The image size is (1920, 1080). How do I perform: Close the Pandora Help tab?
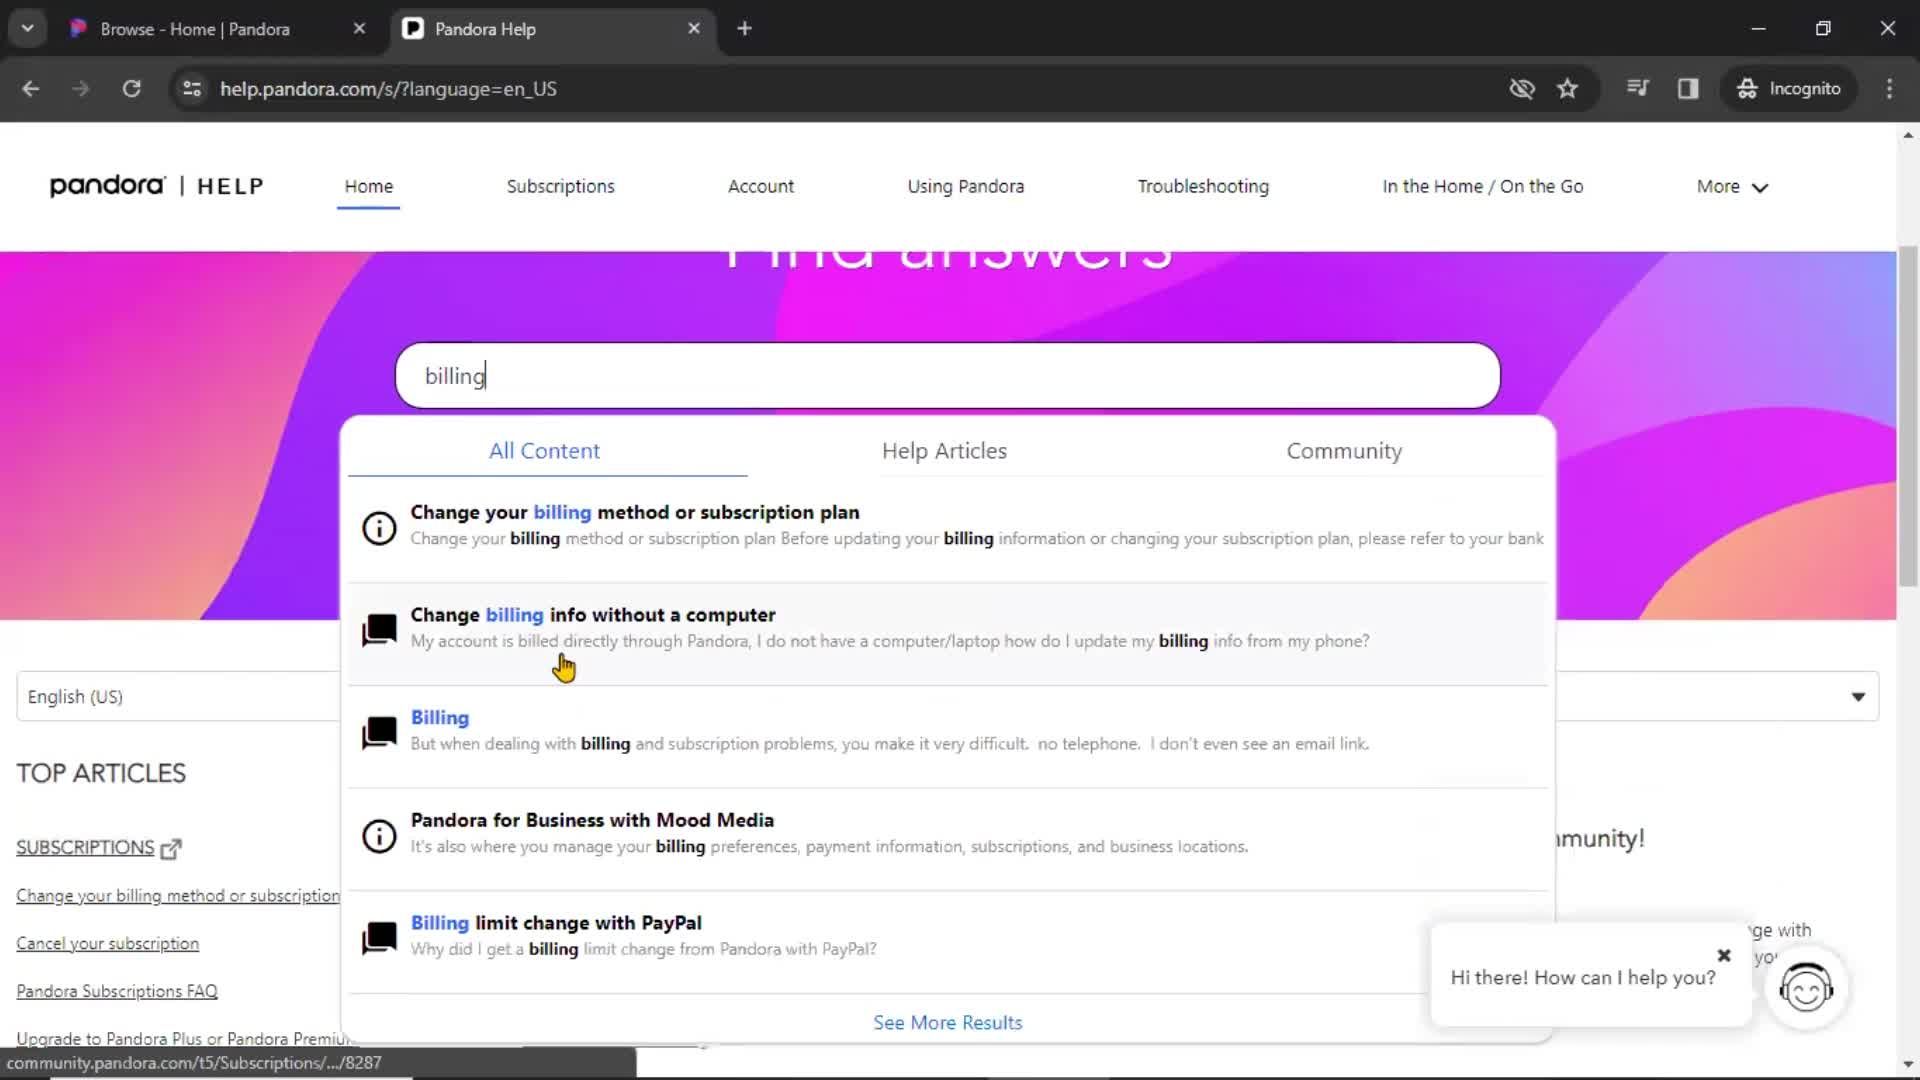point(694,29)
